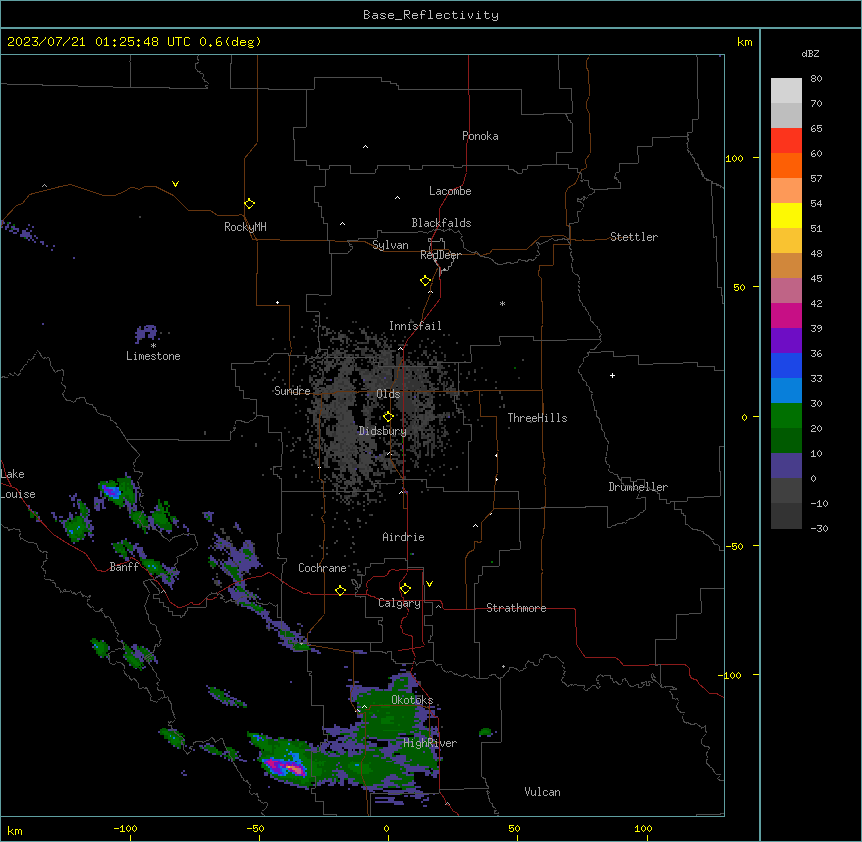
Task: Click the magenta 42 dBZ legend swatch
Action: (786, 315)
